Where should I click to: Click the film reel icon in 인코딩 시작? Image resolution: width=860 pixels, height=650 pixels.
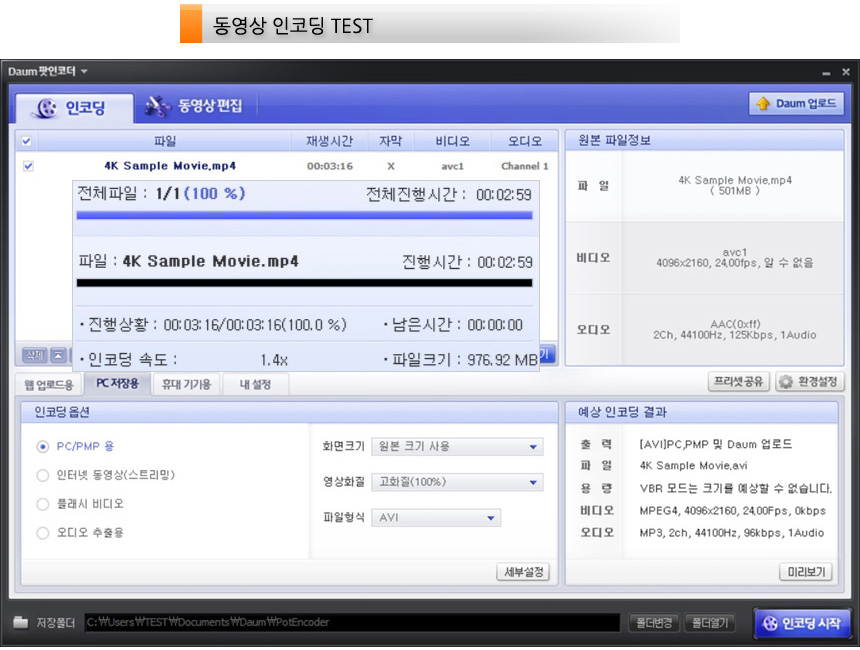(770, 623)
